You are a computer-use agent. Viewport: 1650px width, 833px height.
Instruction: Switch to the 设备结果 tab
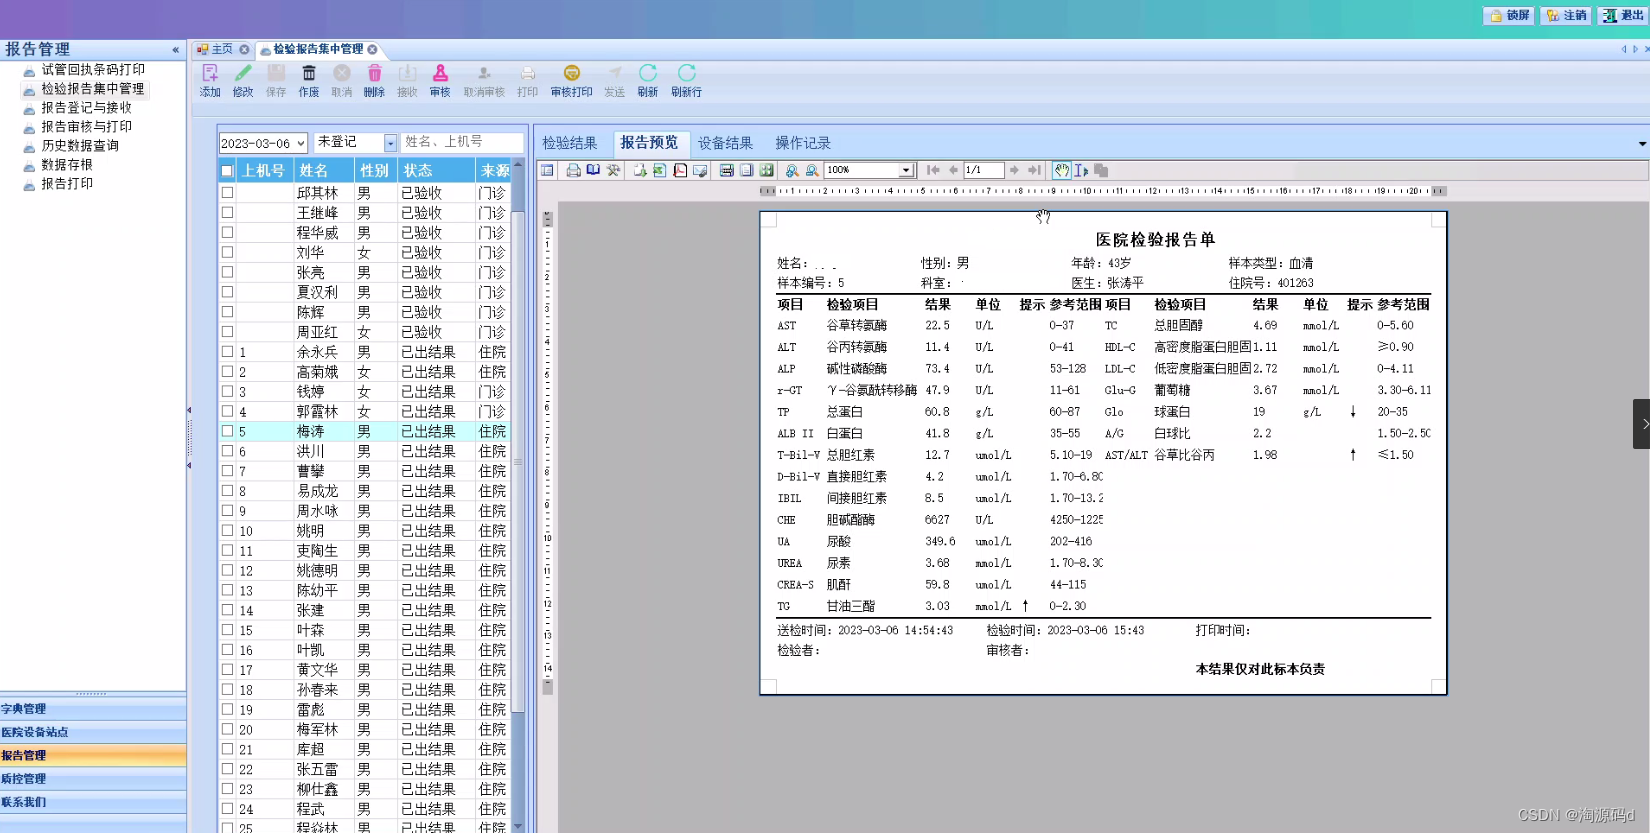[x=725, y=143]
